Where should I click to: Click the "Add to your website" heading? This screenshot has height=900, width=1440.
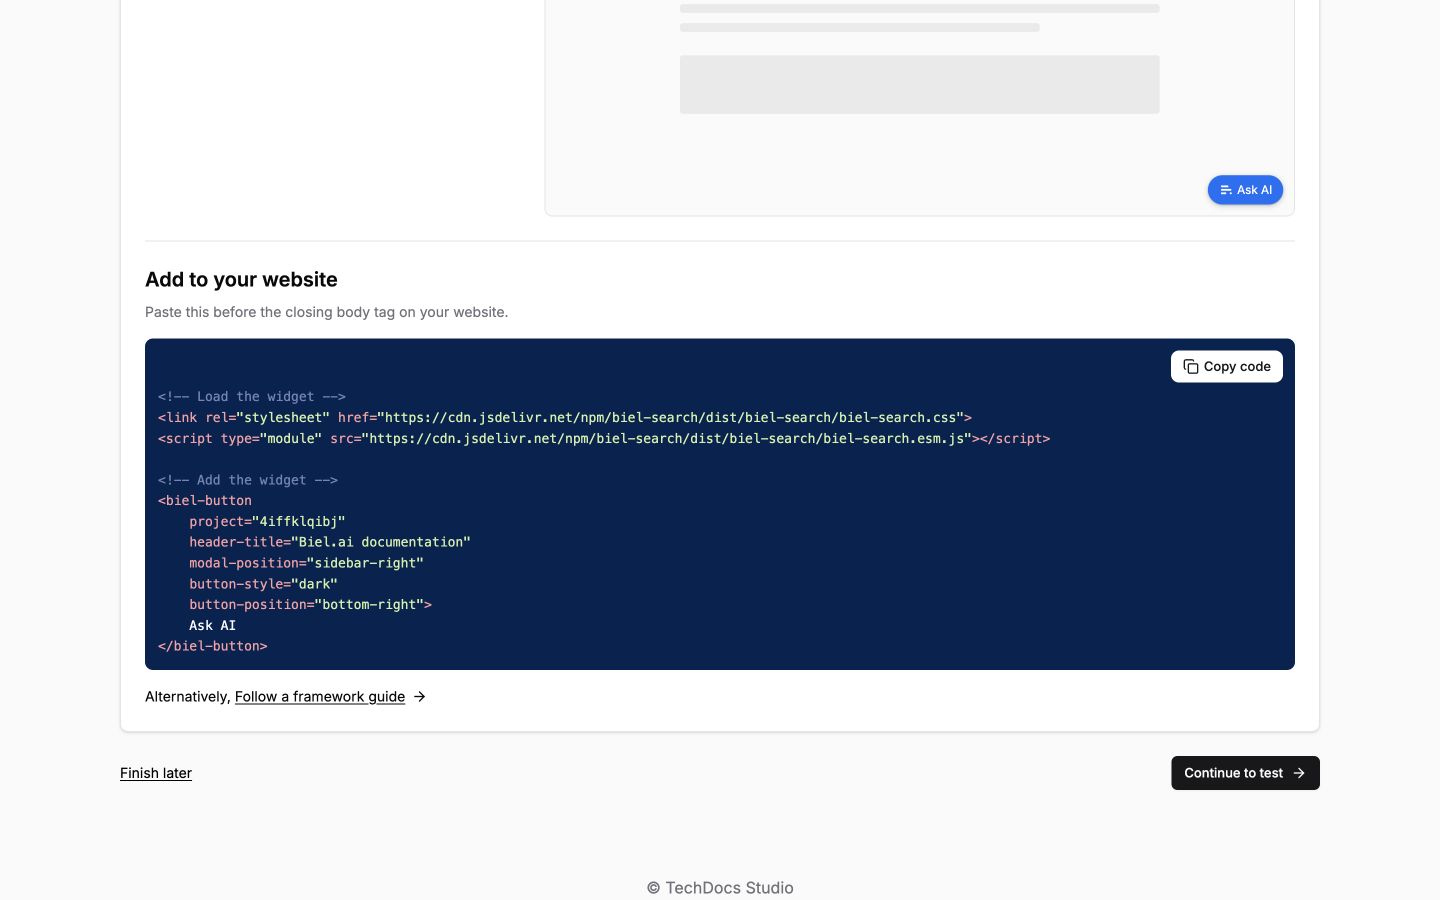click(x=241, y=279)
